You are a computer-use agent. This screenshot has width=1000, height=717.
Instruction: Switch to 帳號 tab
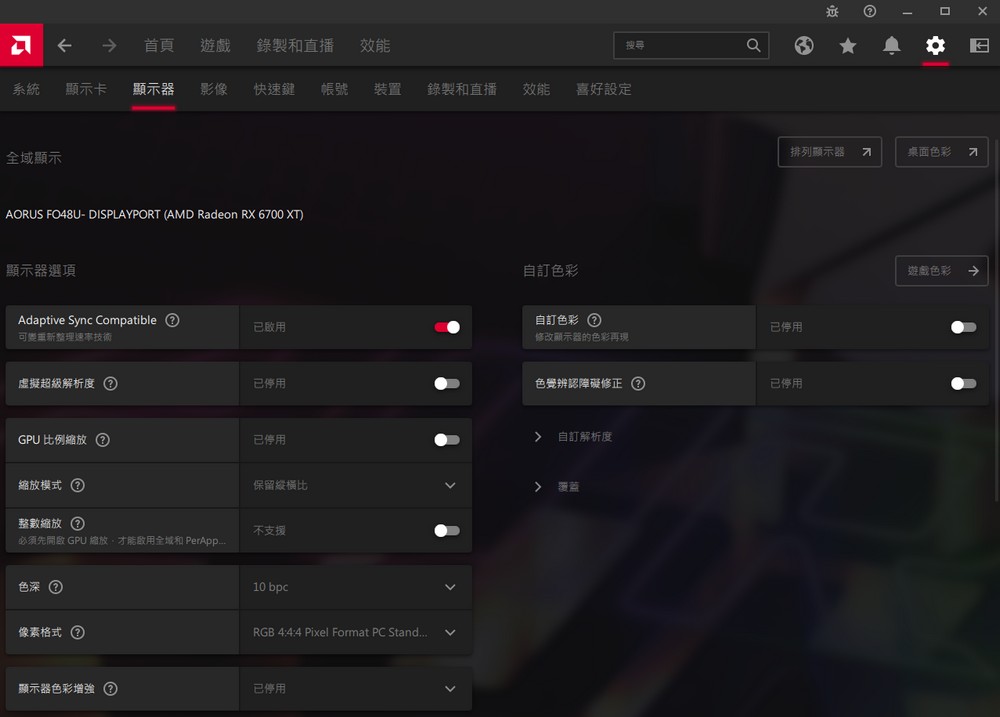tap(335, 89)
